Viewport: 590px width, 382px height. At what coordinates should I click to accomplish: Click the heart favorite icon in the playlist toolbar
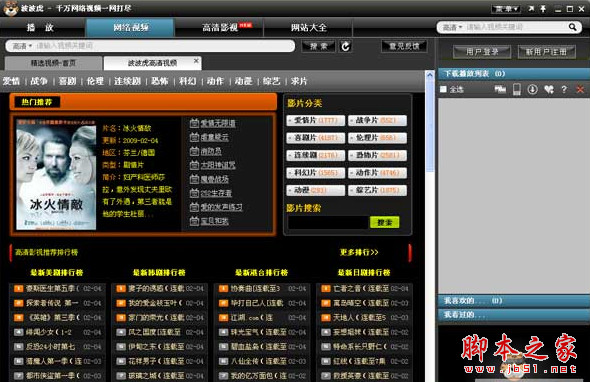click(549, 89)
